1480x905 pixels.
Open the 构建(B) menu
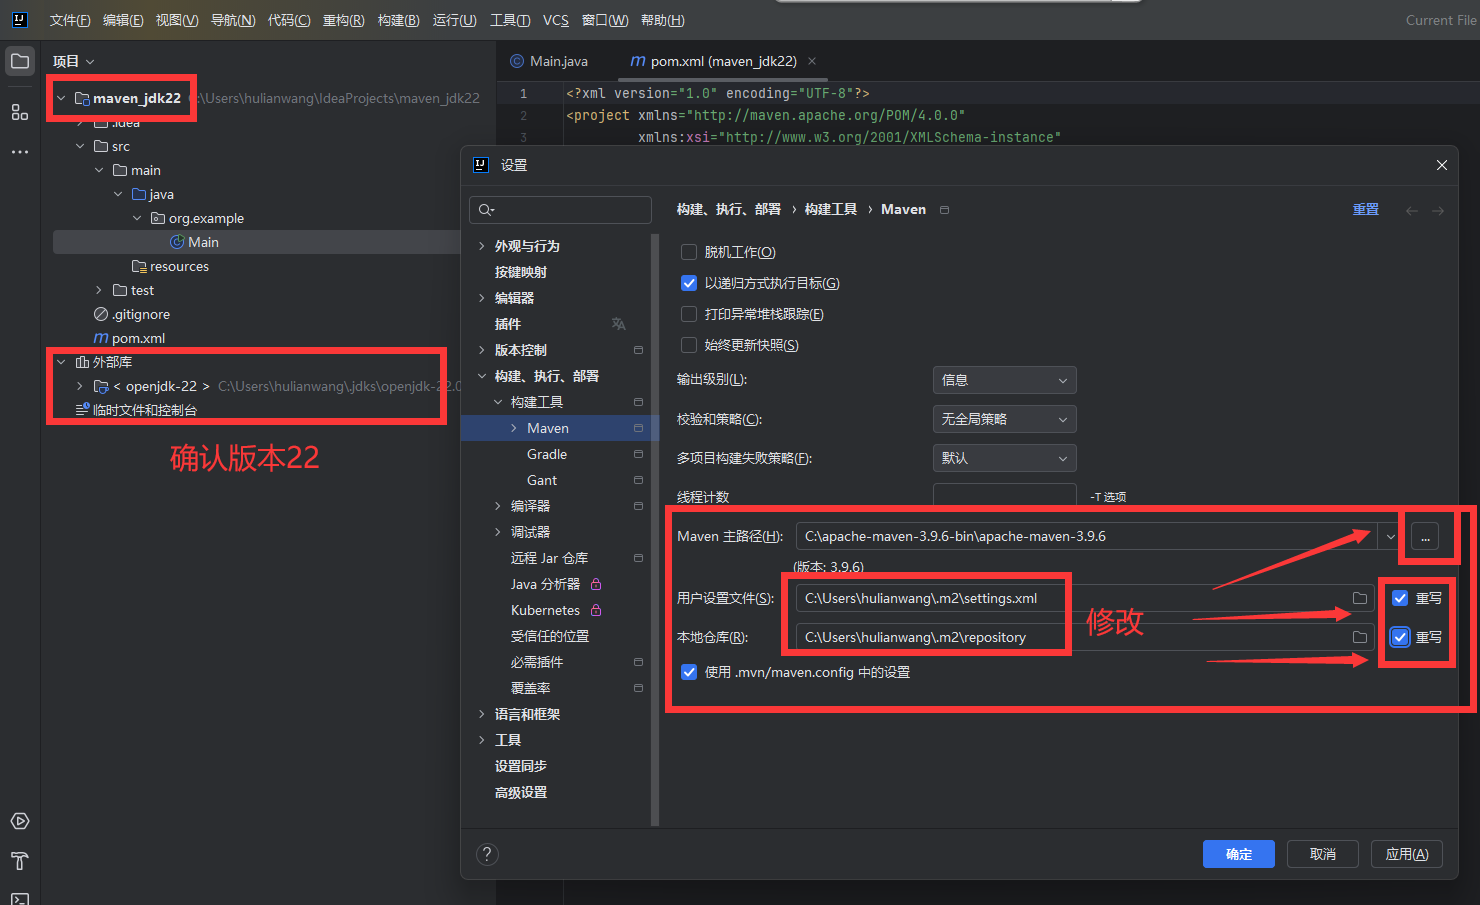point(399,20)
